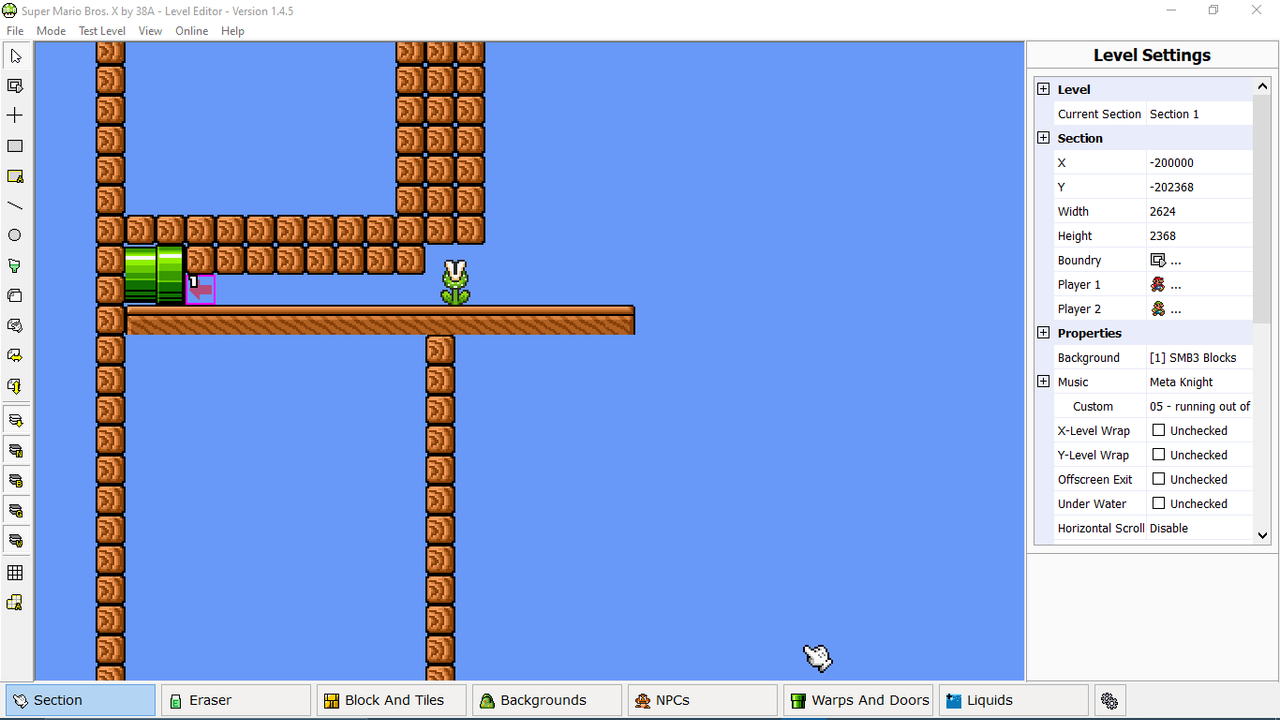Click the Player 2 Luigi icon
Image resolution: width=1280 pixels, height=720 pixels.
click(1158, 309)
